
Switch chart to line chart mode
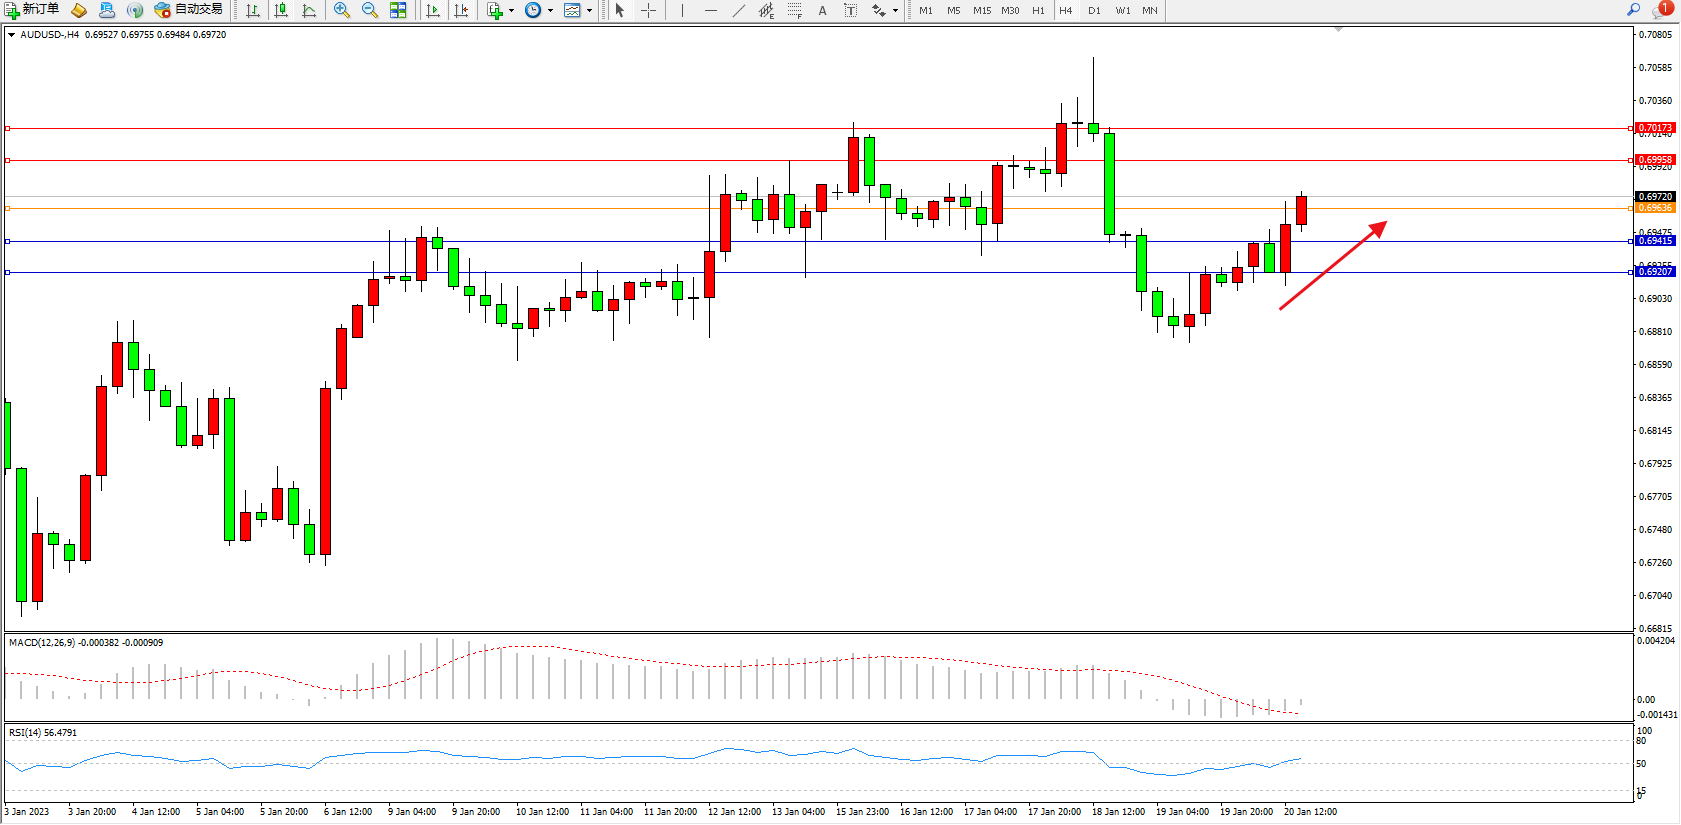[309, 10]
